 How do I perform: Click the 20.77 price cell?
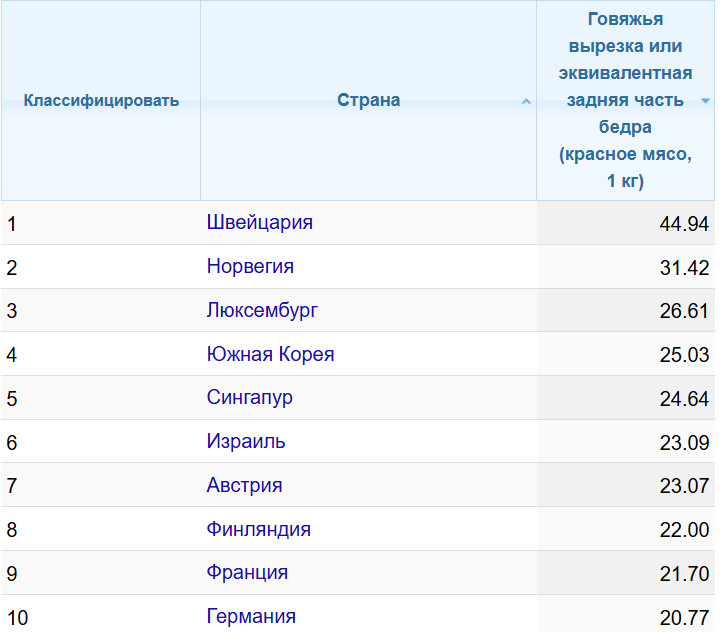[x=684, y=617]
